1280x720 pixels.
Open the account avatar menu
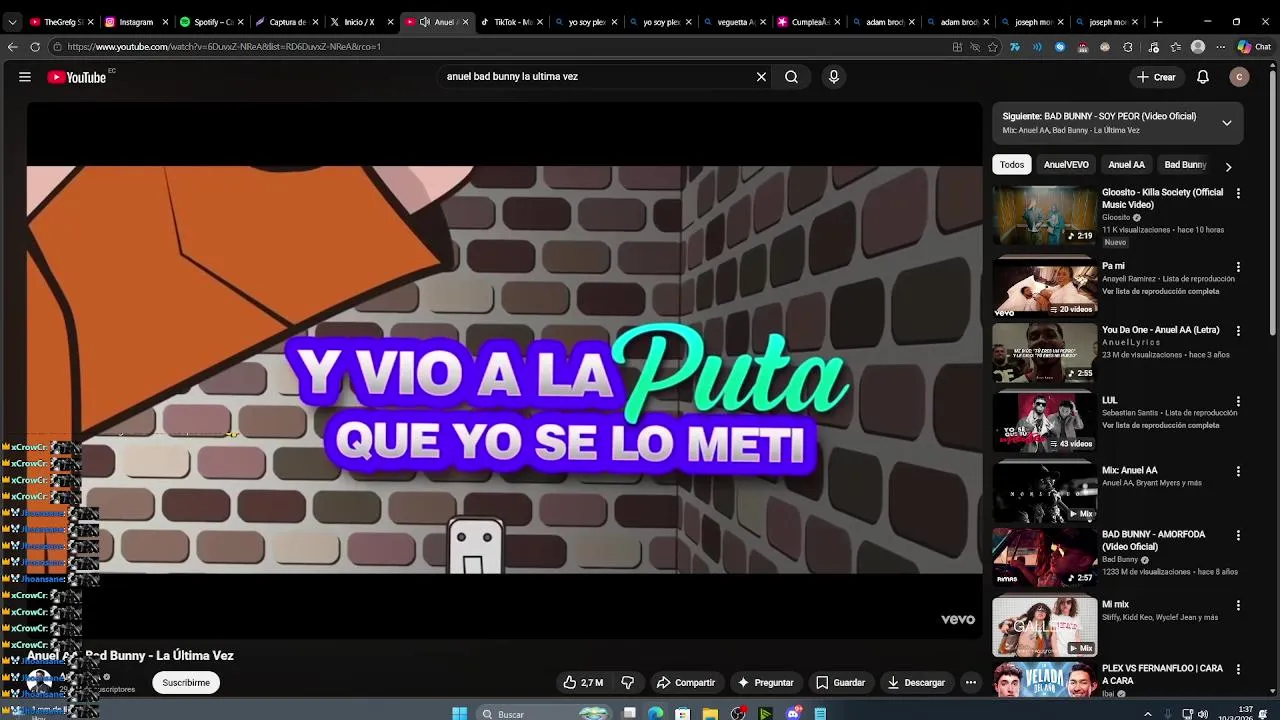[1239, 77]
